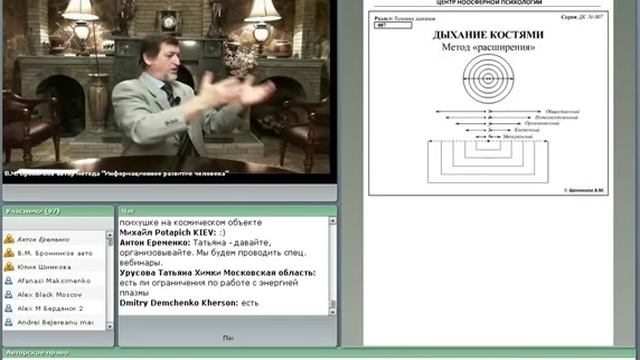The height and width of the screenshot is (360, 640).
Task: Click the participants list scroll-up arrow
Action: pyautogui.click(x=109, y=235)
